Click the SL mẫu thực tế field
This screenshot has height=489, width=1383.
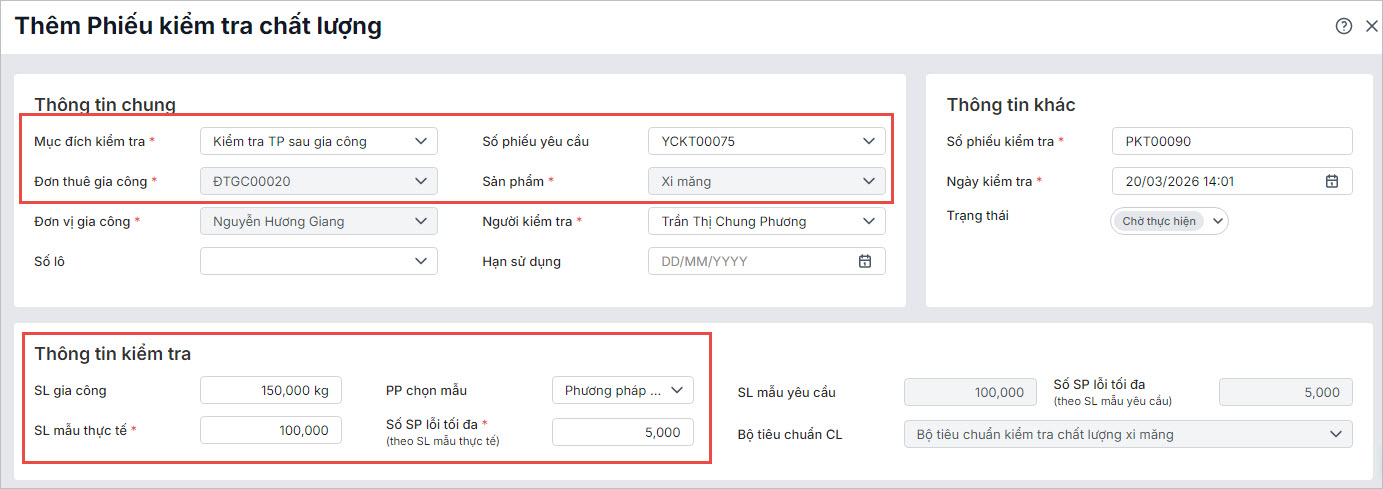[270, 430]
